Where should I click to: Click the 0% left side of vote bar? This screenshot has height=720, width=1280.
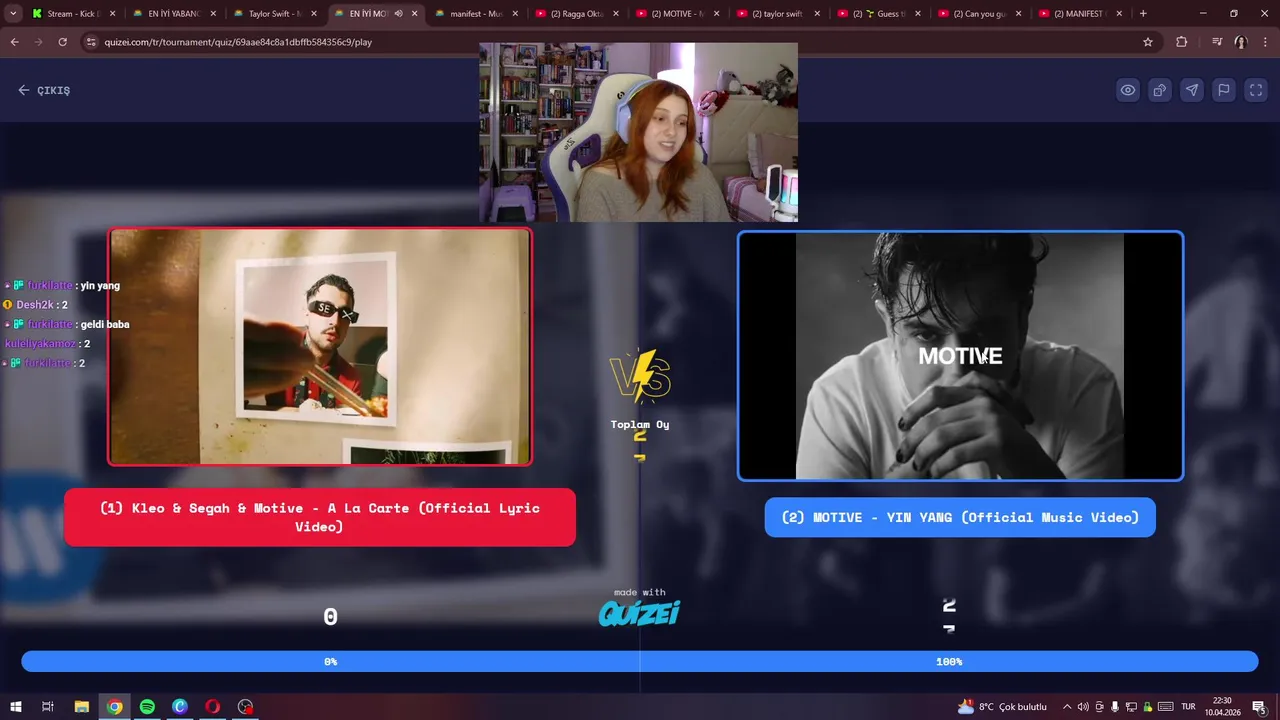pos(330,661)
